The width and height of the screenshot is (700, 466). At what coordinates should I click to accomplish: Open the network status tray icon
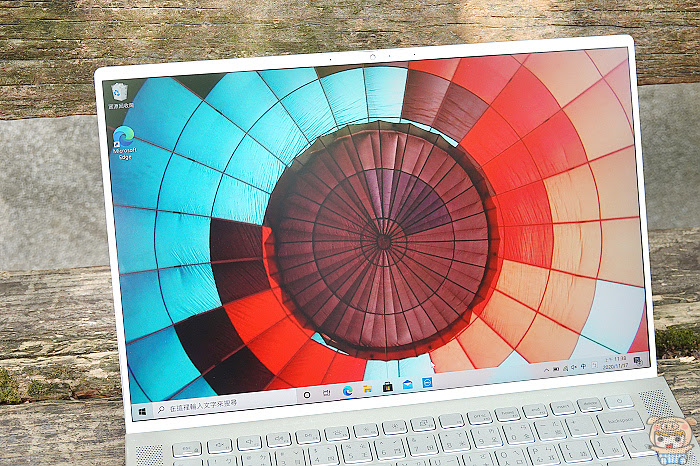pyautogui.click(x=566, y=368)
